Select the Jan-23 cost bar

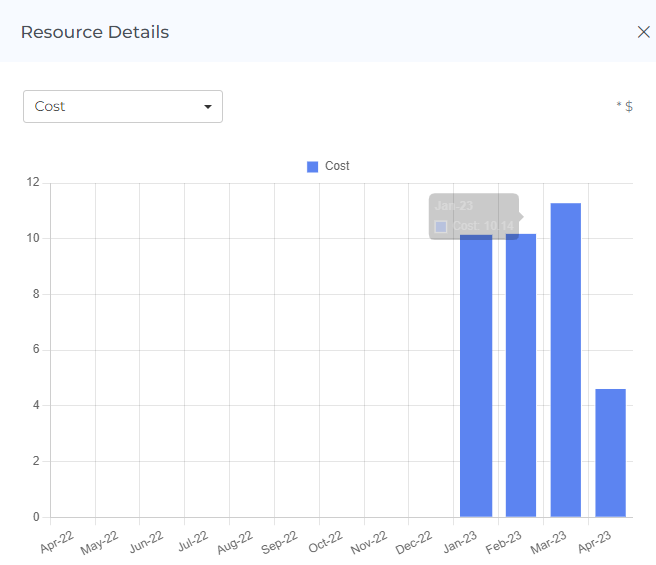475,380
